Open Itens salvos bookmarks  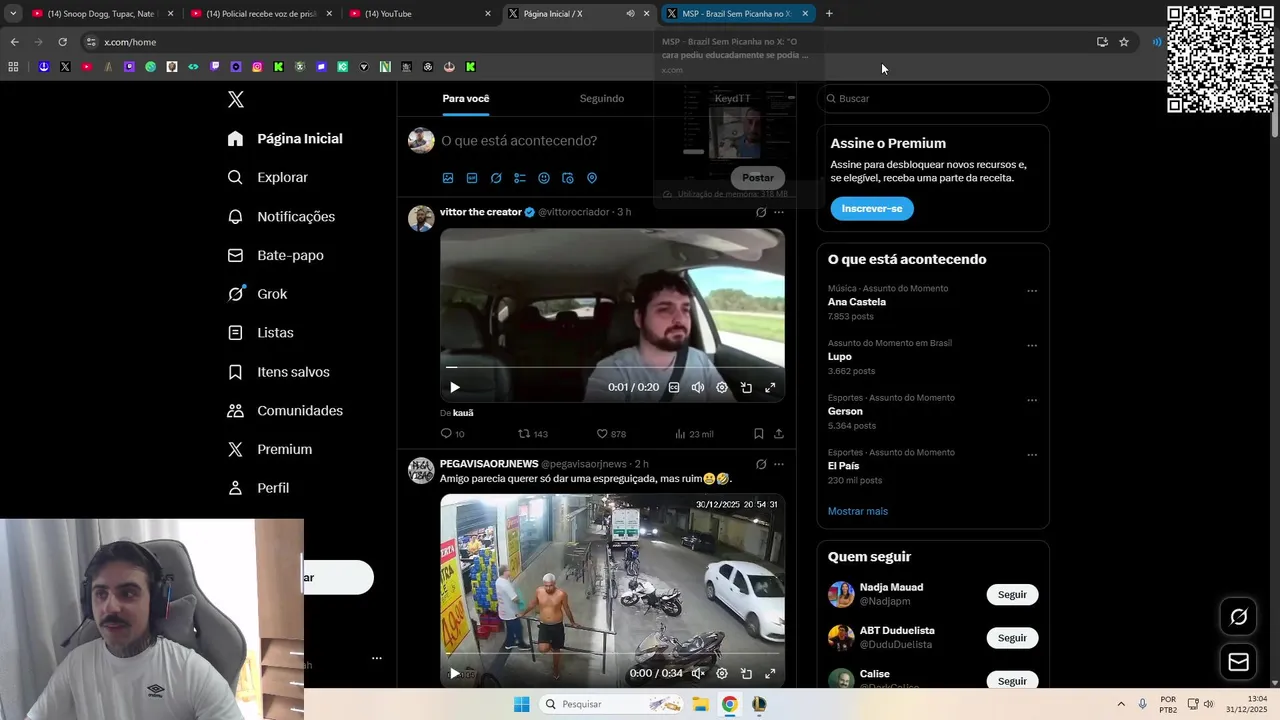point(278,372)
